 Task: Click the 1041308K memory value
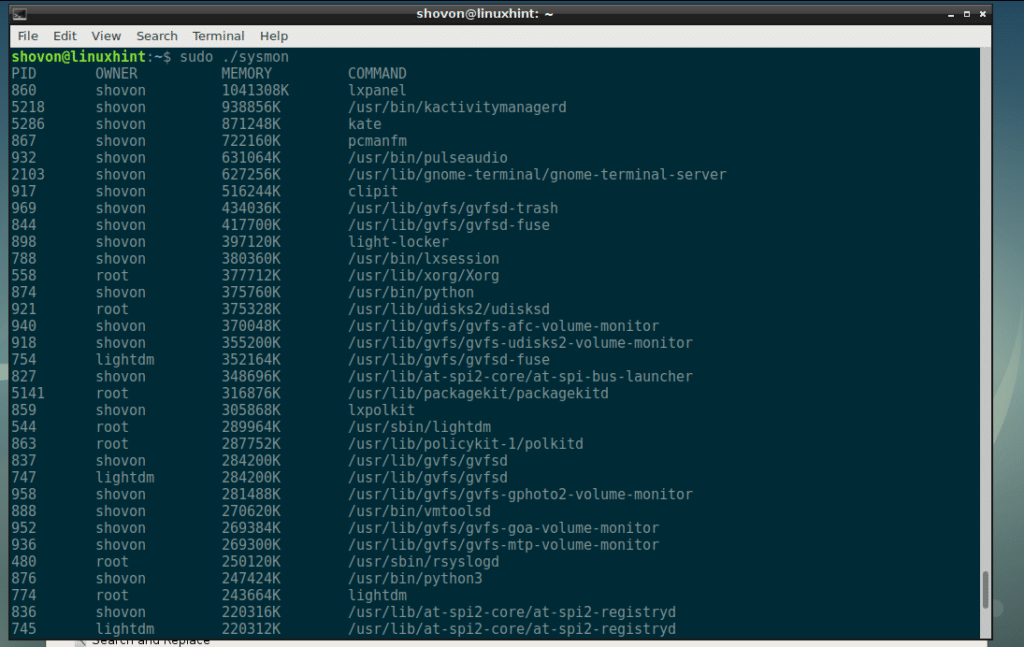pyautogui.click(x=255, y=91)
